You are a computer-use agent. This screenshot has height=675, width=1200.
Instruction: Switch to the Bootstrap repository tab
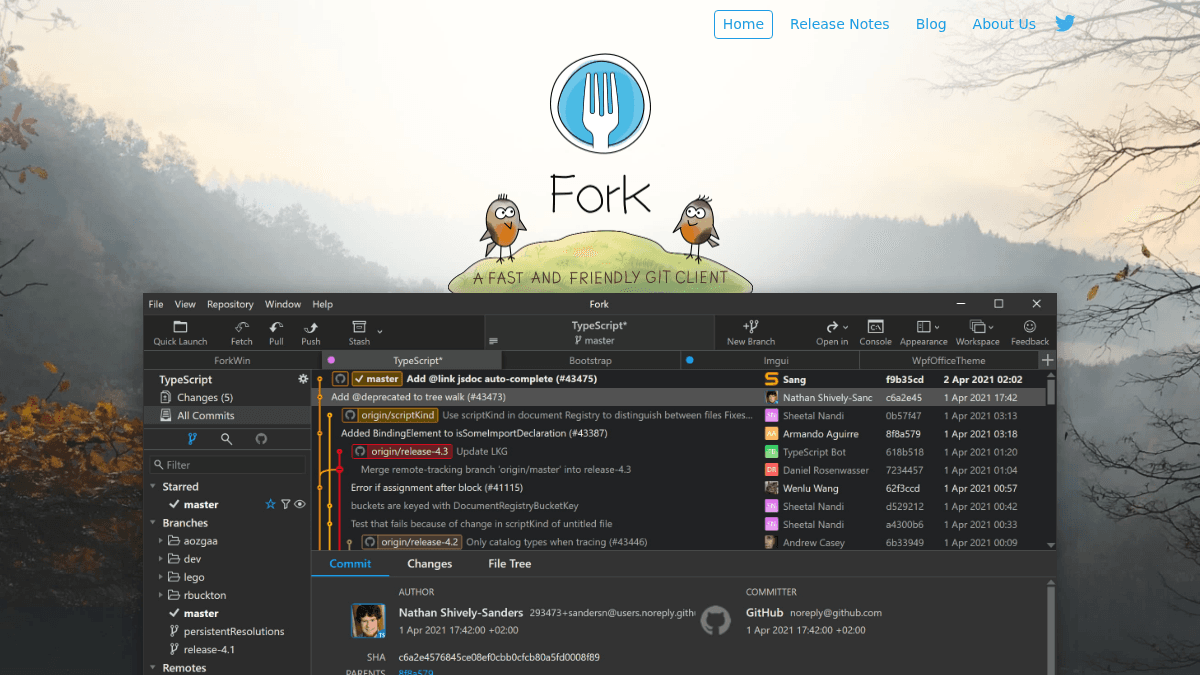click(590, 360)
